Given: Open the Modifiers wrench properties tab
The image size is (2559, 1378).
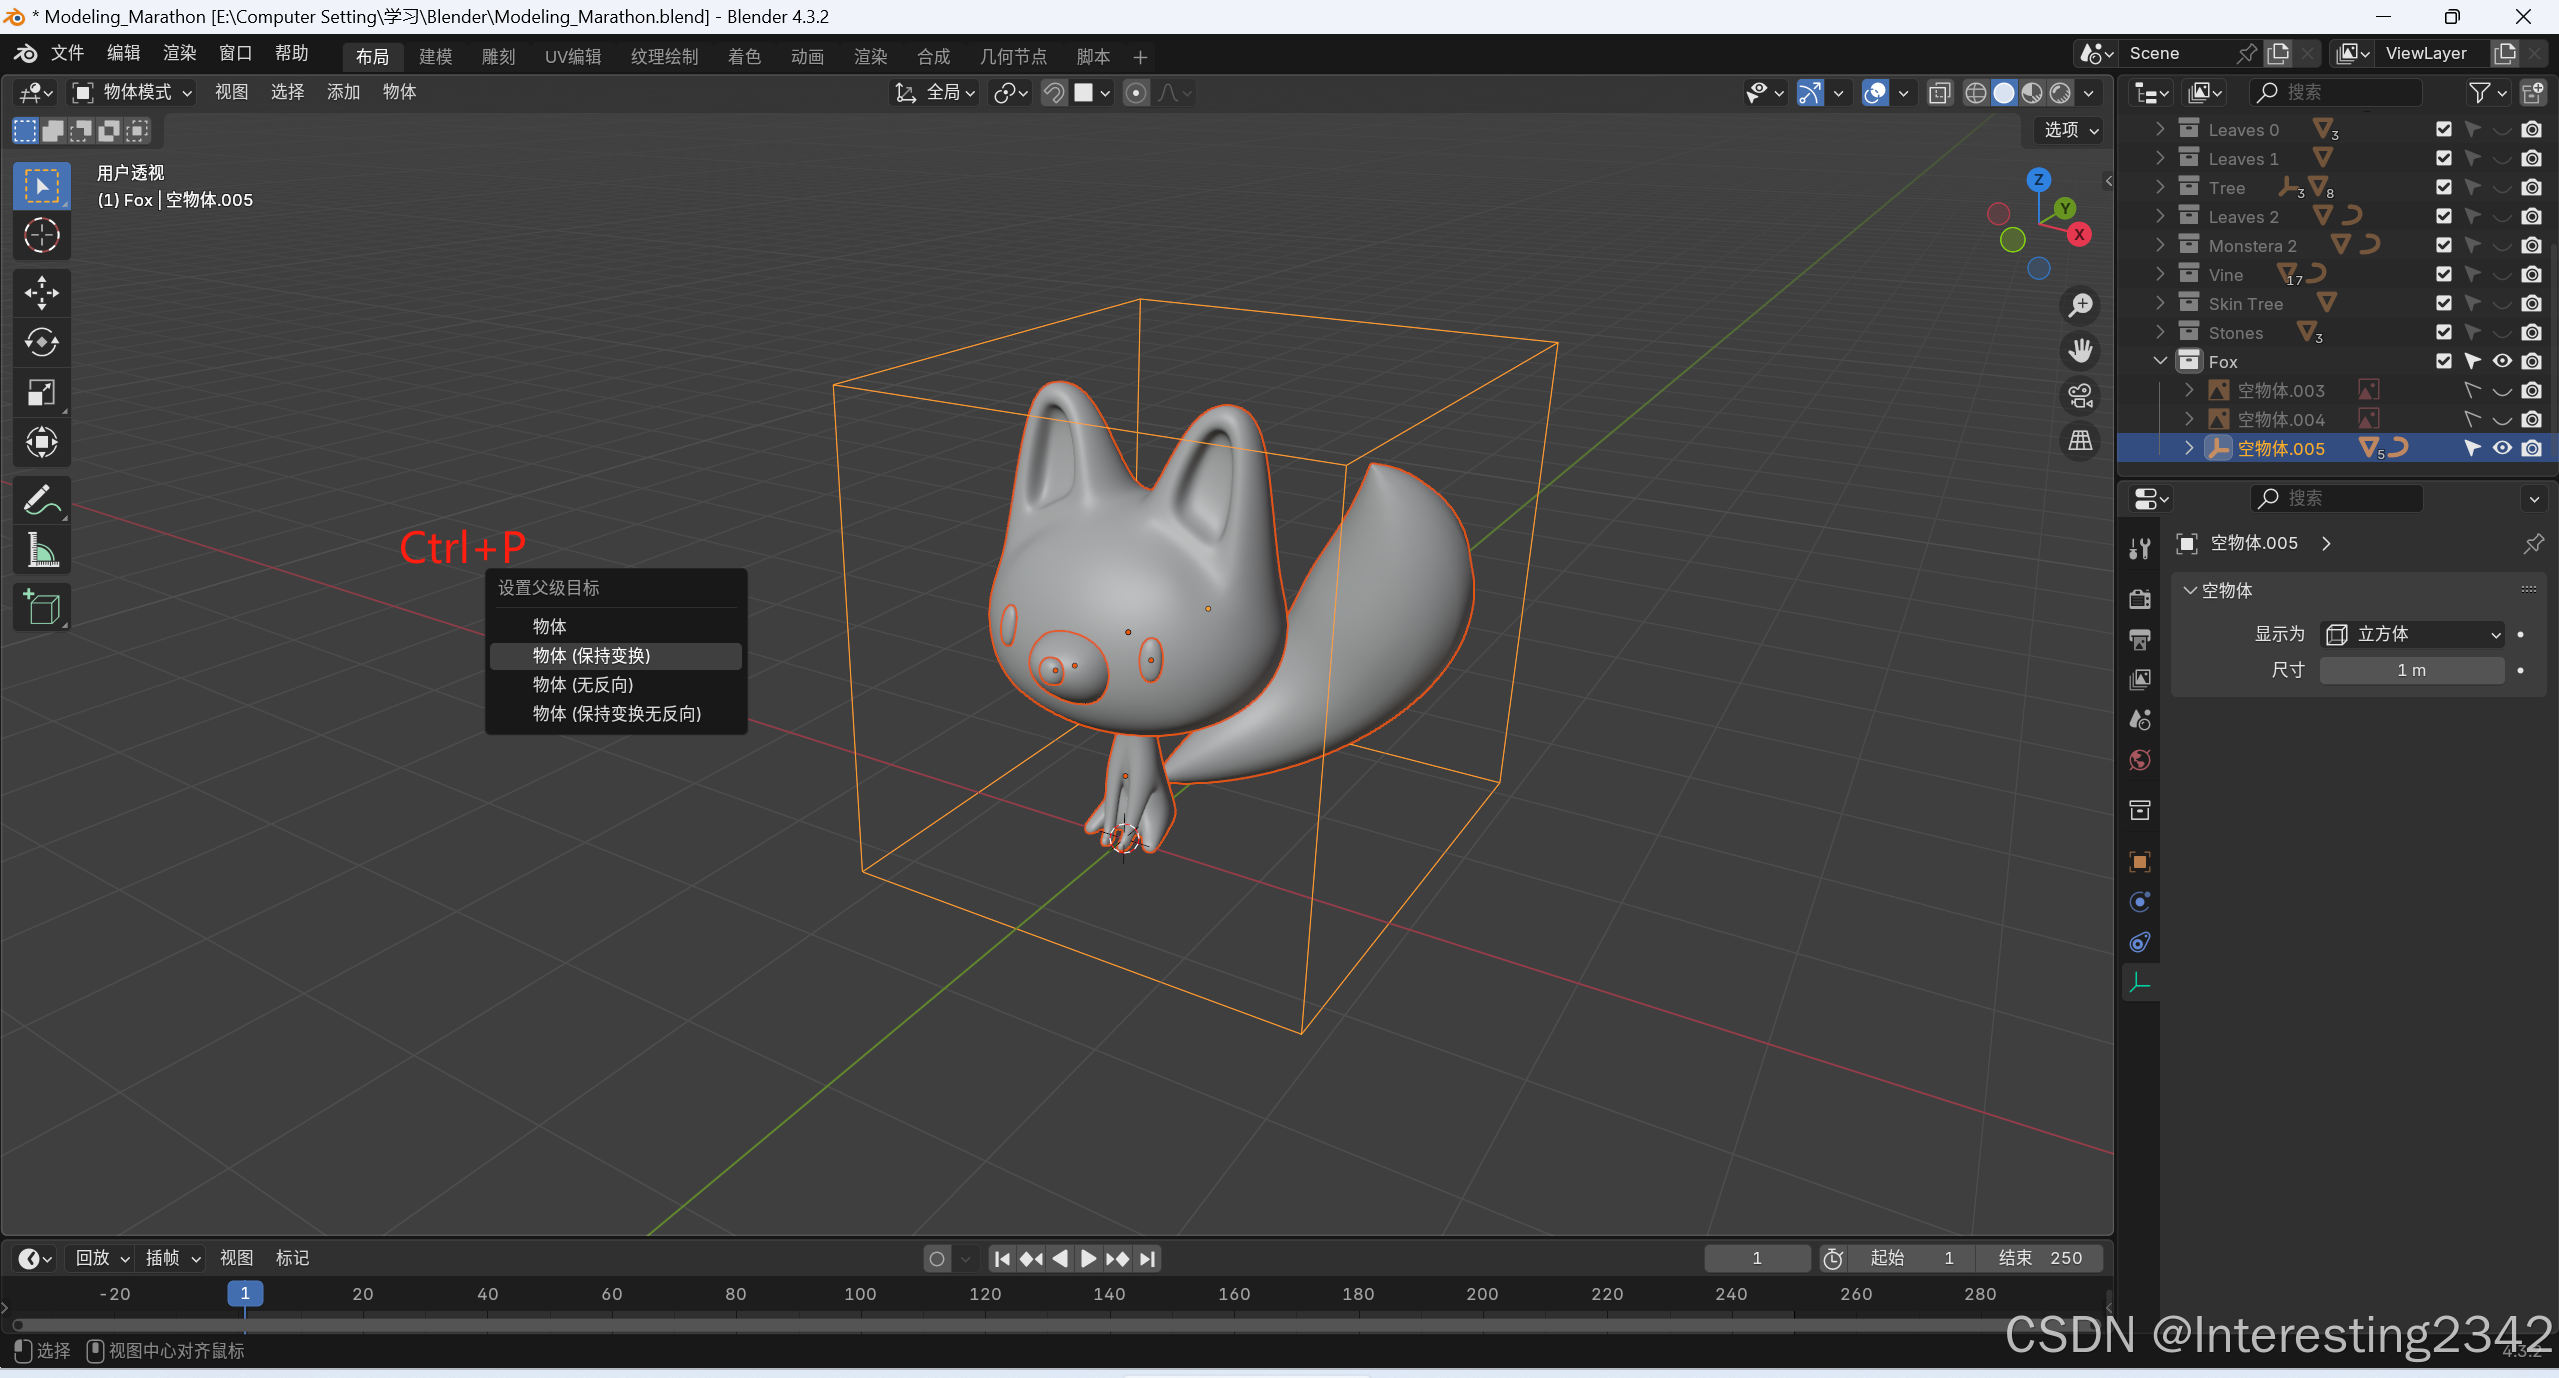Looking at the screenshot, I should click(2140, 548).
